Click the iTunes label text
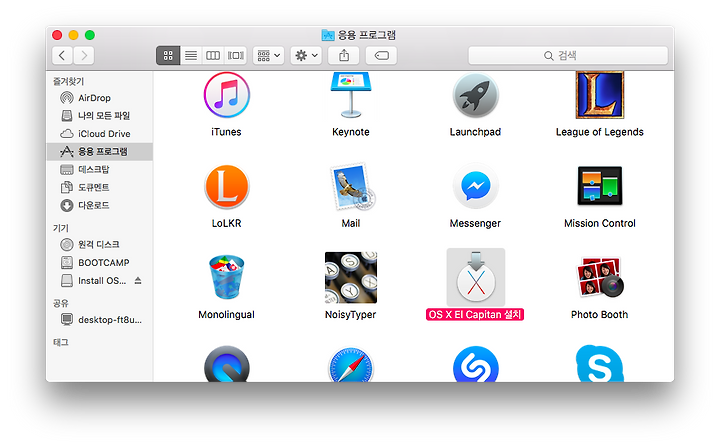Viewport: 720px width, 447px height. click(x=226, y=132)
